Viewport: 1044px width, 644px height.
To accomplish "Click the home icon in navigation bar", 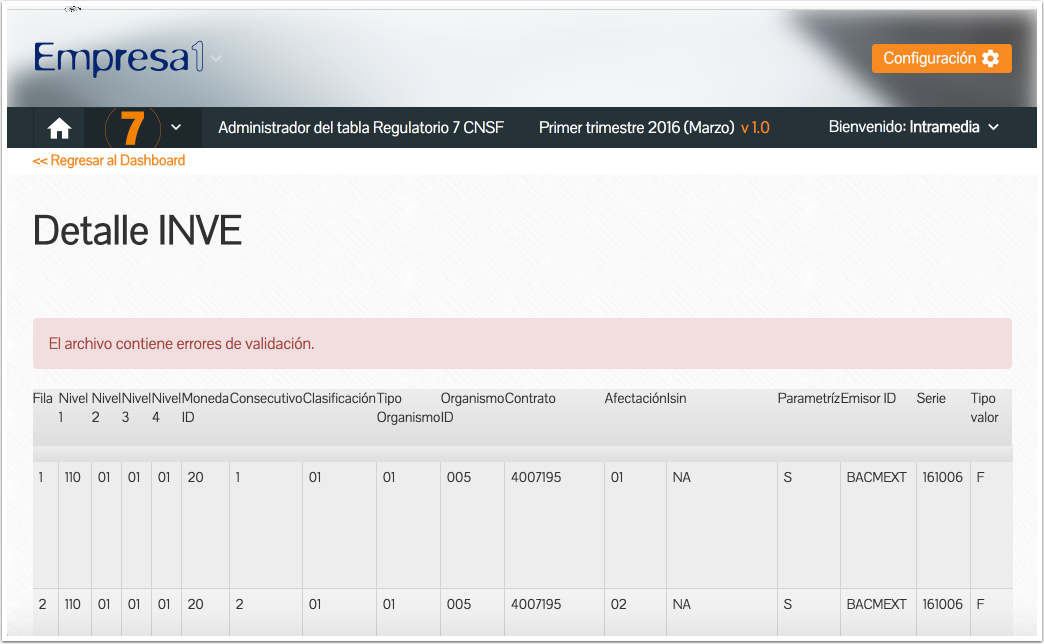I will (x=59, y=128).
